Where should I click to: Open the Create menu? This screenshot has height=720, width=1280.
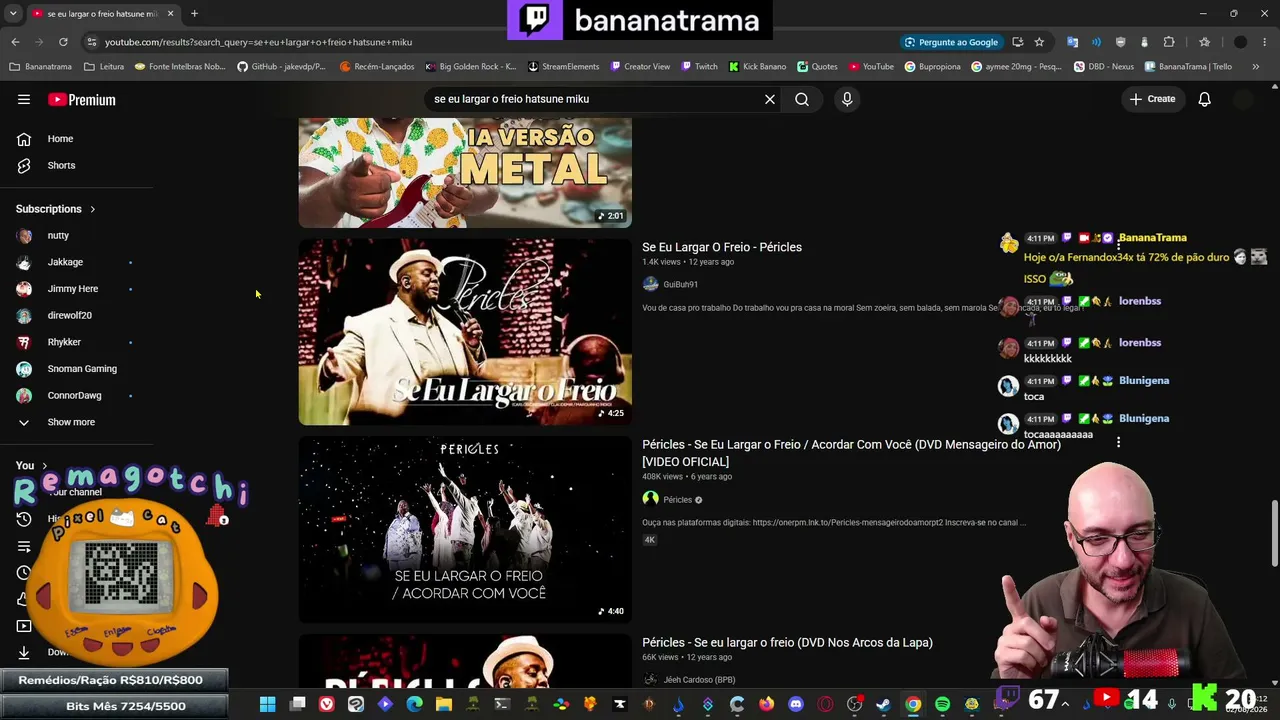[1152, 99]
